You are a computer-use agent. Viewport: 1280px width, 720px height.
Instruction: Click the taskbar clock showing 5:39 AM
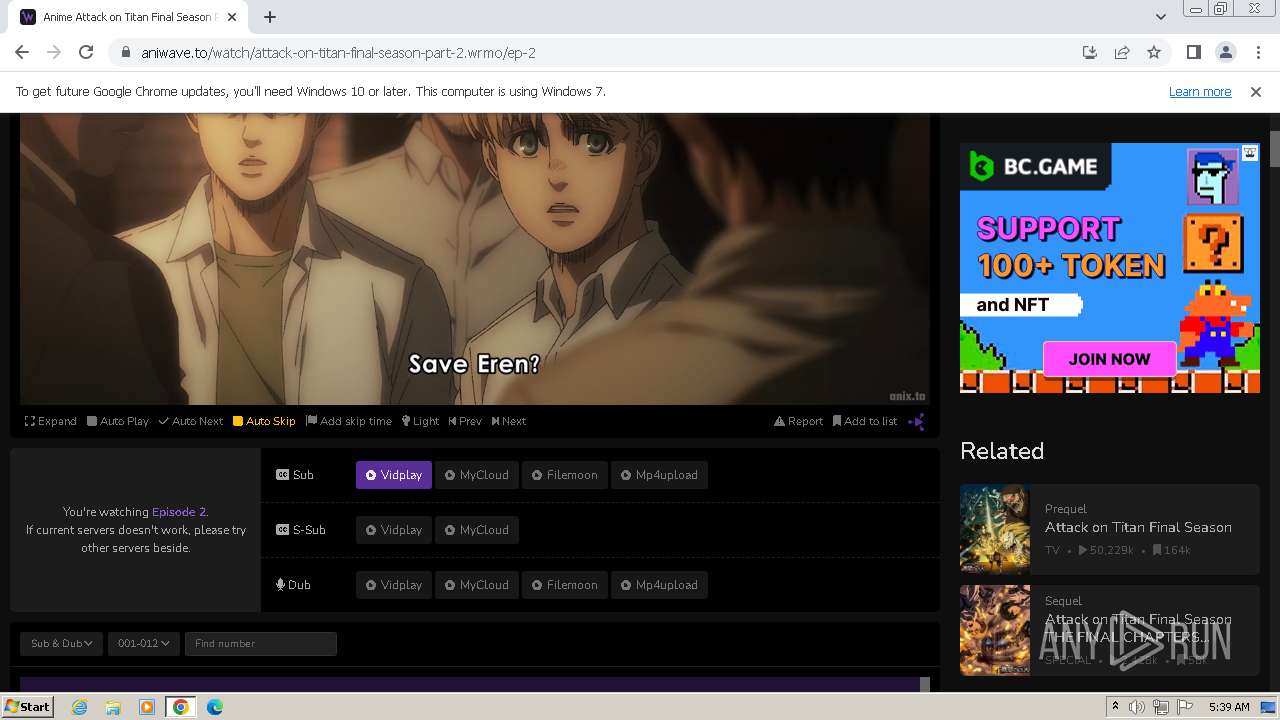point(1229,707)
